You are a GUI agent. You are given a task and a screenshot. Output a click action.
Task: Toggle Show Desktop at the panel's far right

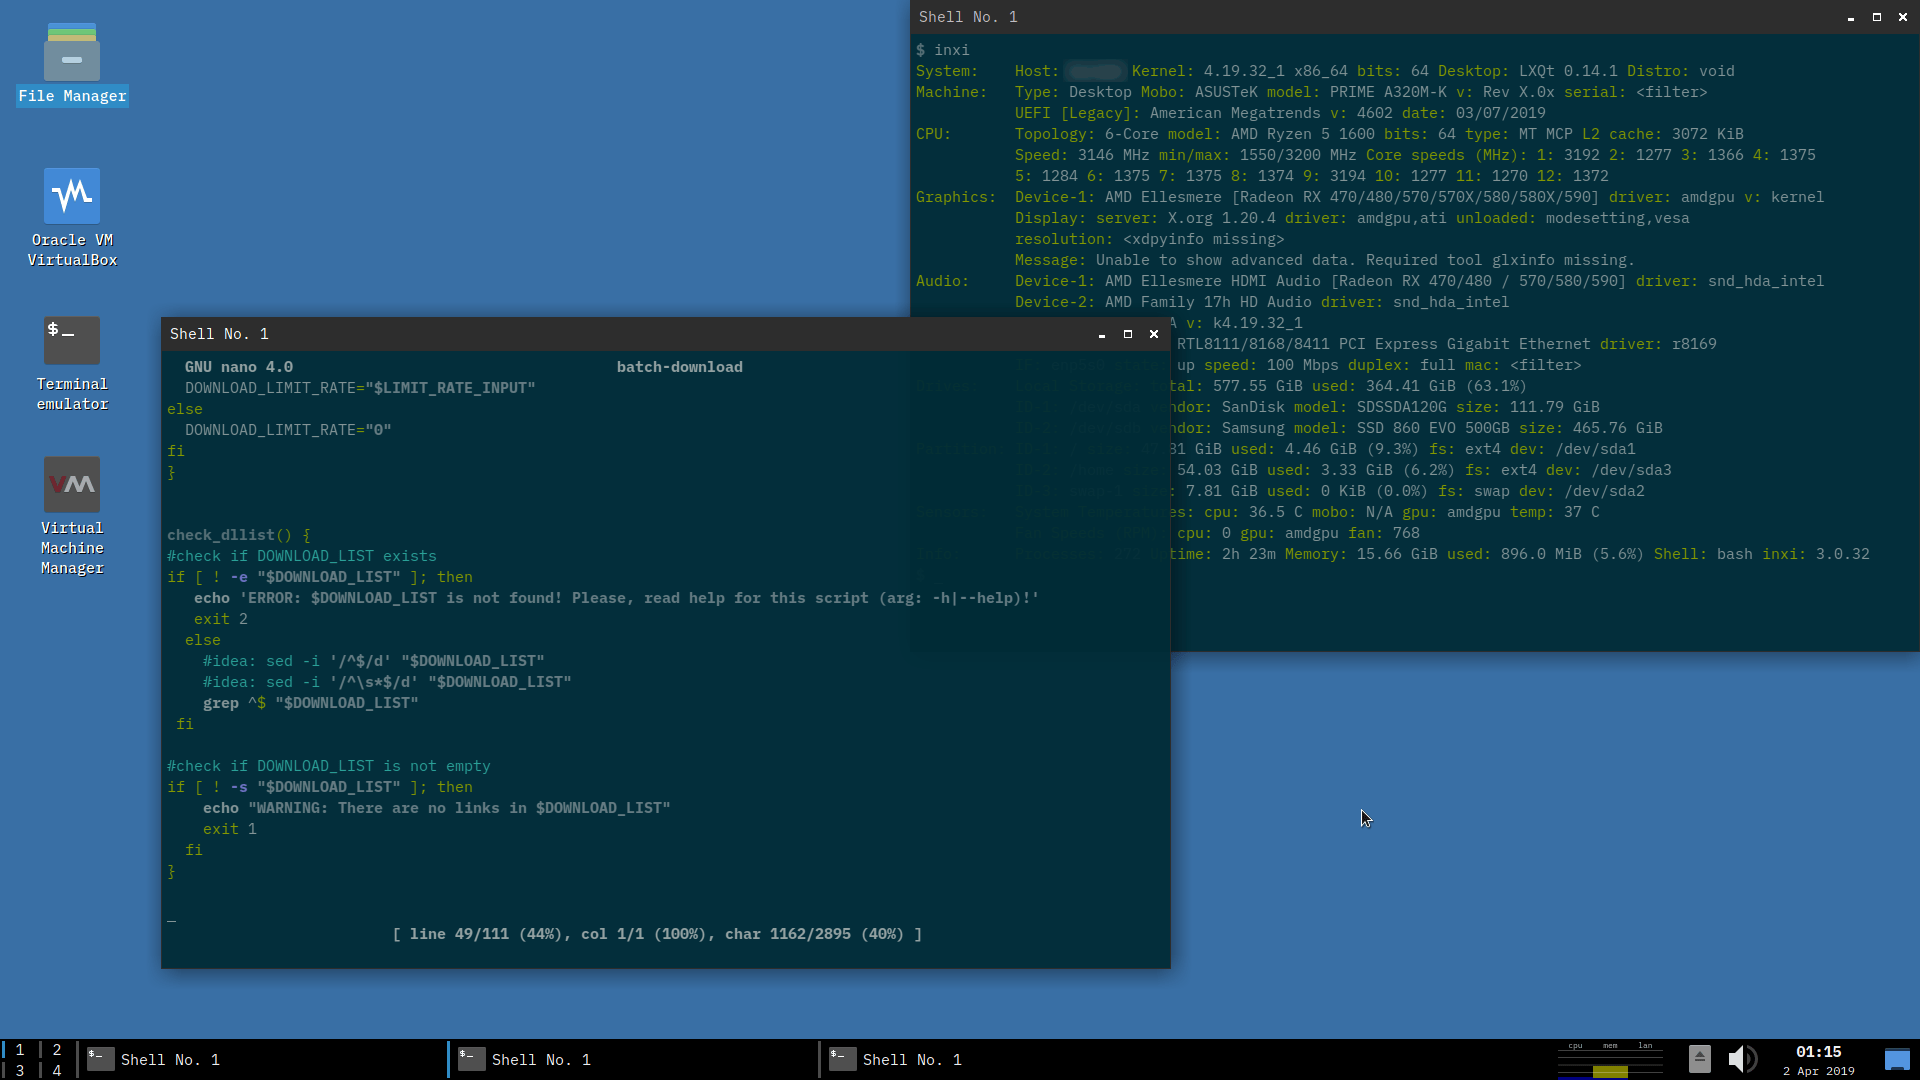click(1898, 1057)
